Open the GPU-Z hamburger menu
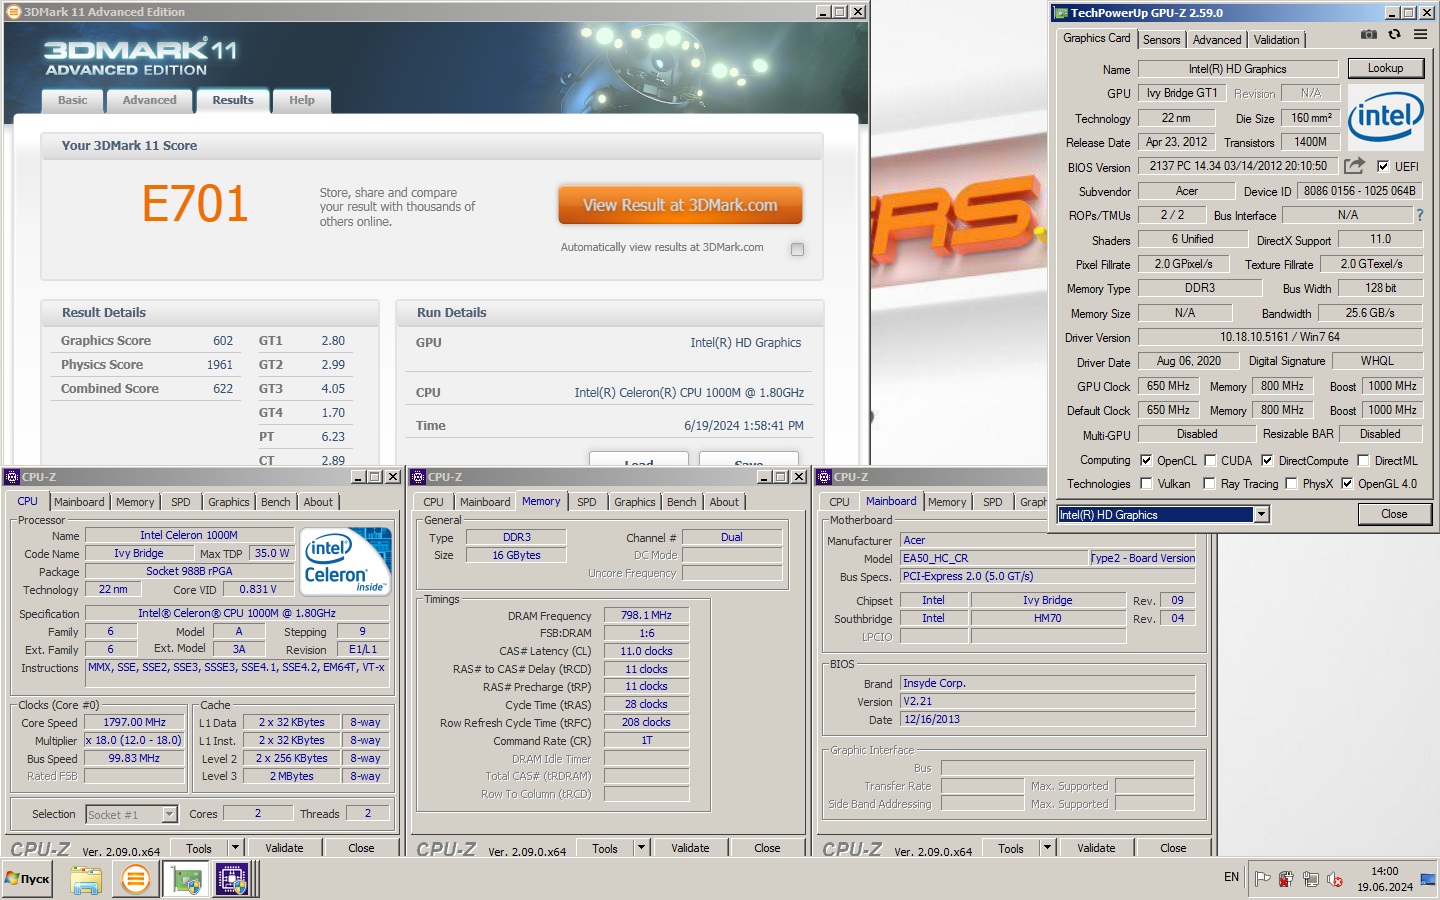This screenshot has height=900, width=1440. tap(1420, 35)
